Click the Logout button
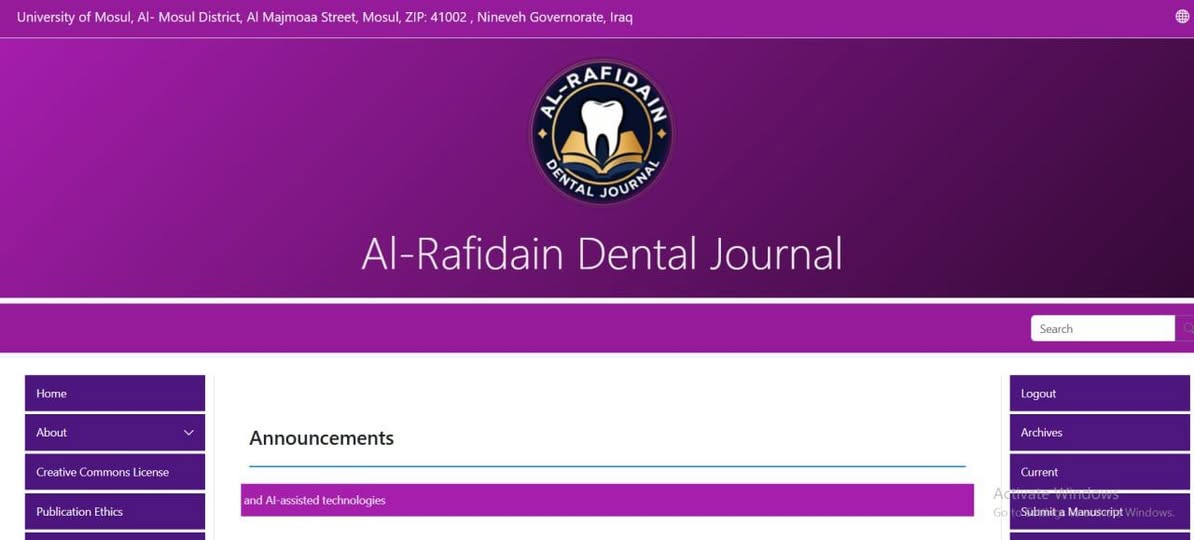1194x540 pixels. pyautogui.click(x=1099, y=393)
